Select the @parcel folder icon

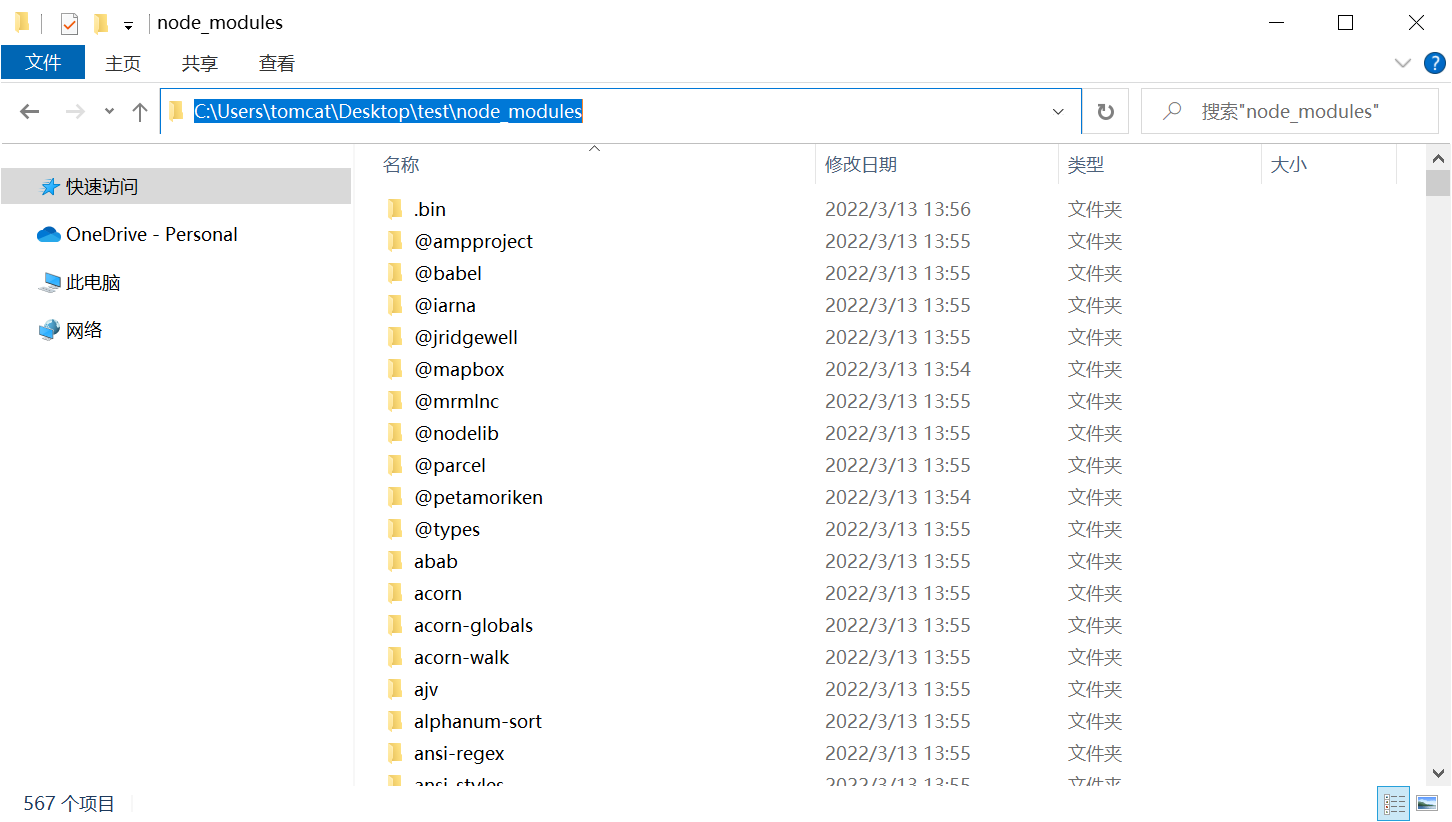coord(395,465)
